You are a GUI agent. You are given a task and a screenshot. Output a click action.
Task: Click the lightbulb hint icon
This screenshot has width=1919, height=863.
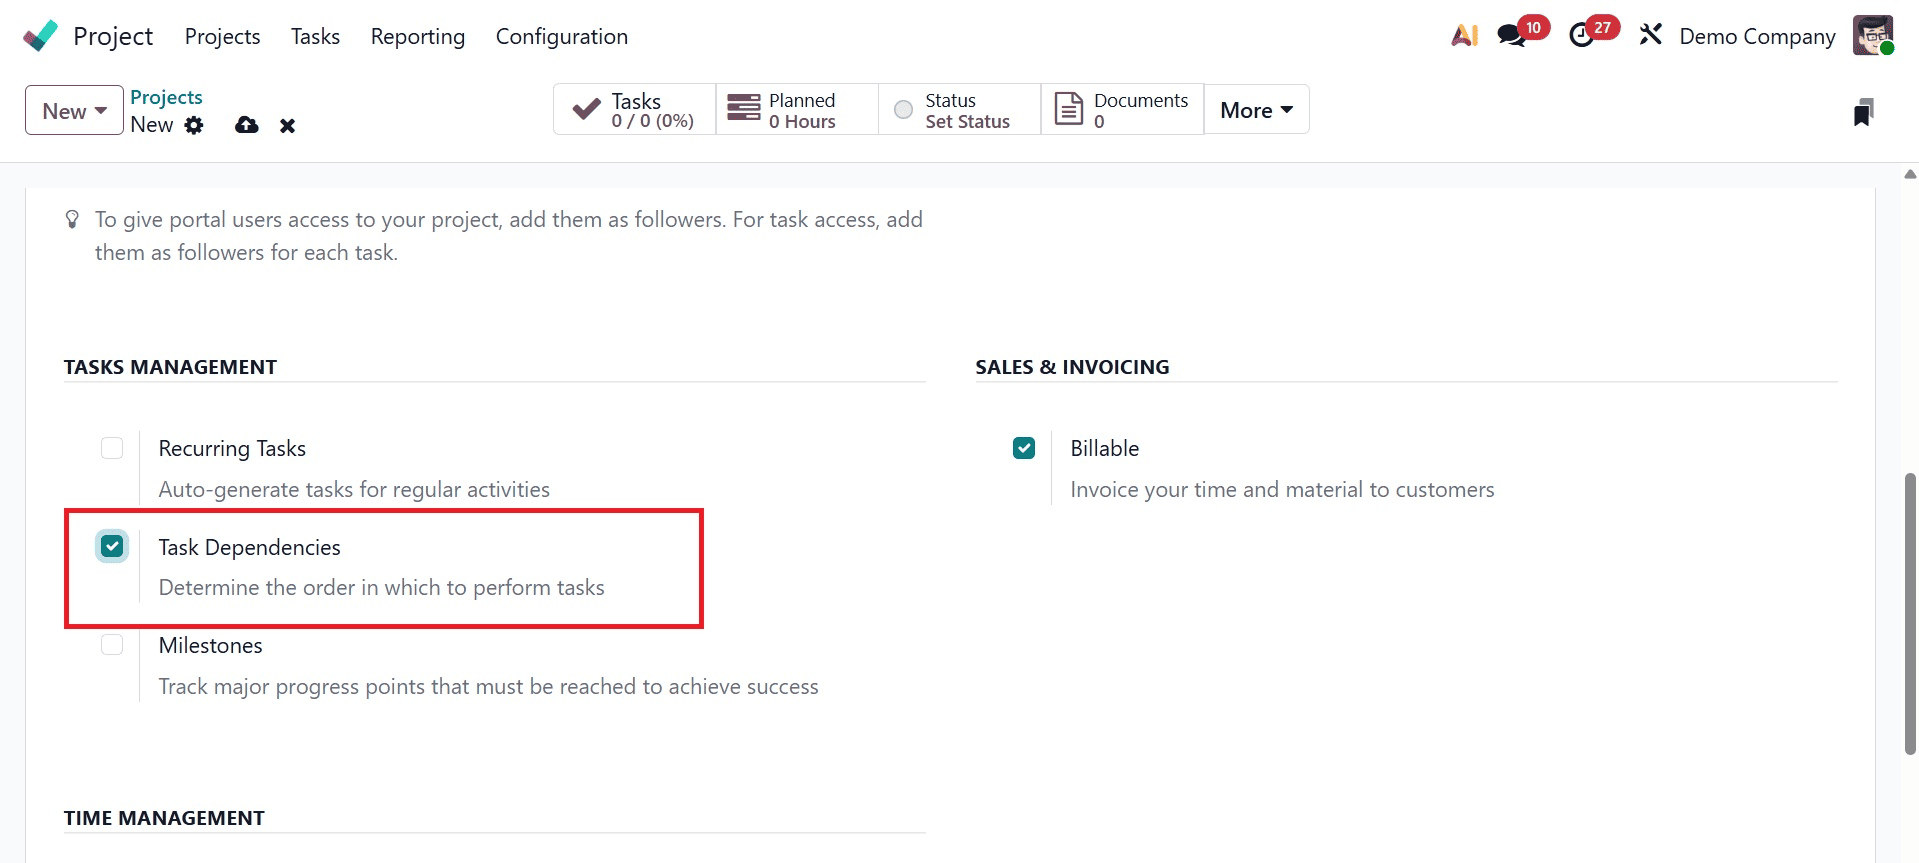coord(72,219)
